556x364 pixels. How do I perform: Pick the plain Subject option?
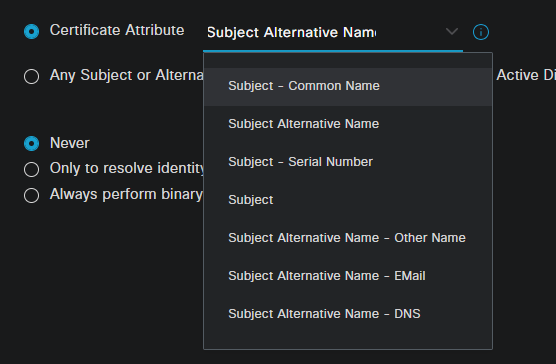[348, 200]
